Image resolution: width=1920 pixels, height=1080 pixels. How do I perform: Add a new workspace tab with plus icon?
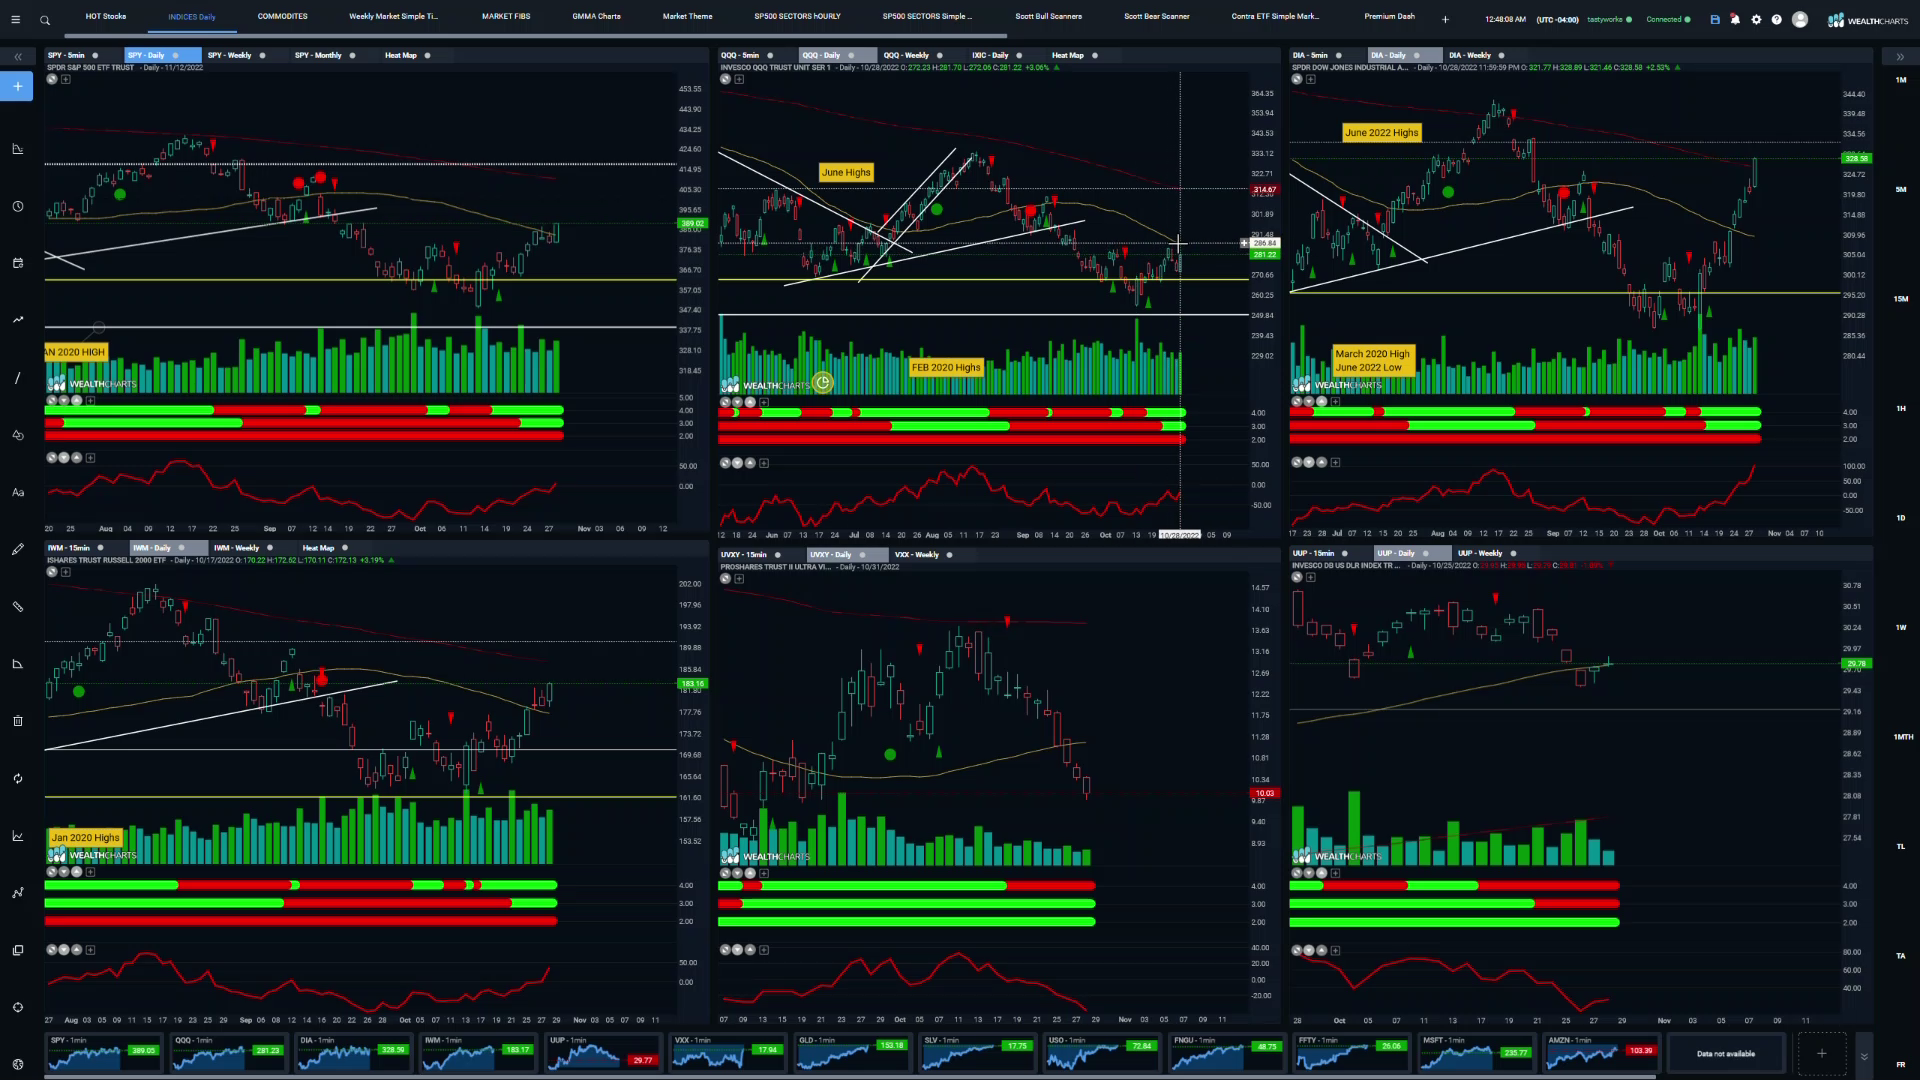point(1445,19)
